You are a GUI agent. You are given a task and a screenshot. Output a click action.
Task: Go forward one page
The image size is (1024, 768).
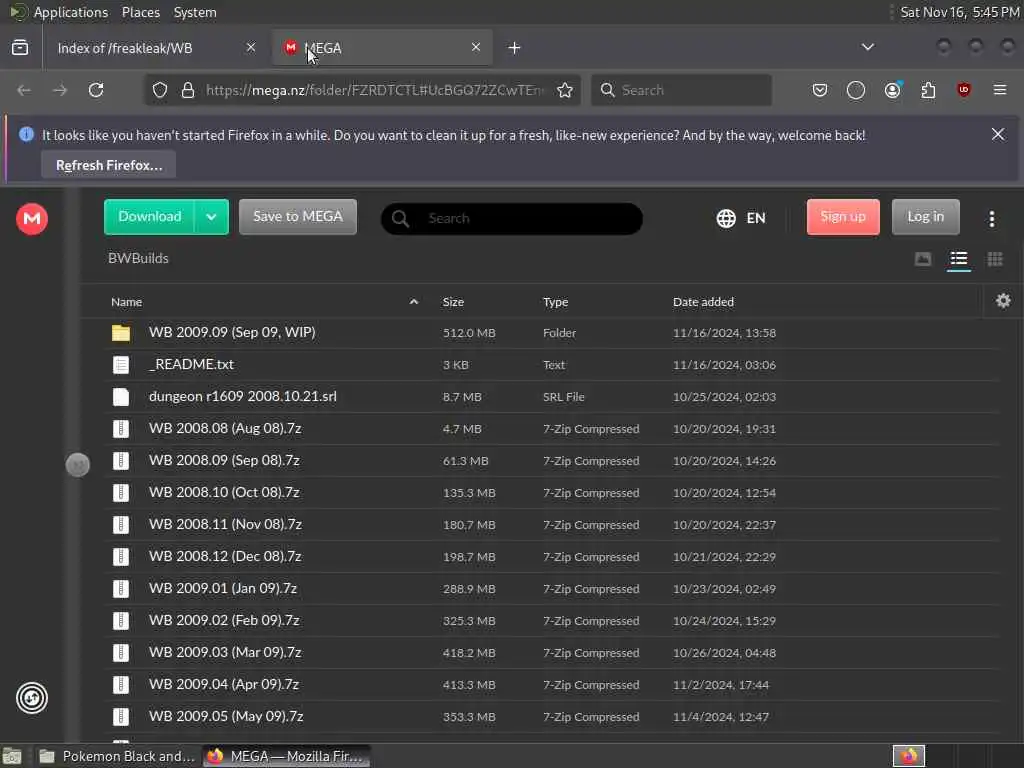pos(60,90)
